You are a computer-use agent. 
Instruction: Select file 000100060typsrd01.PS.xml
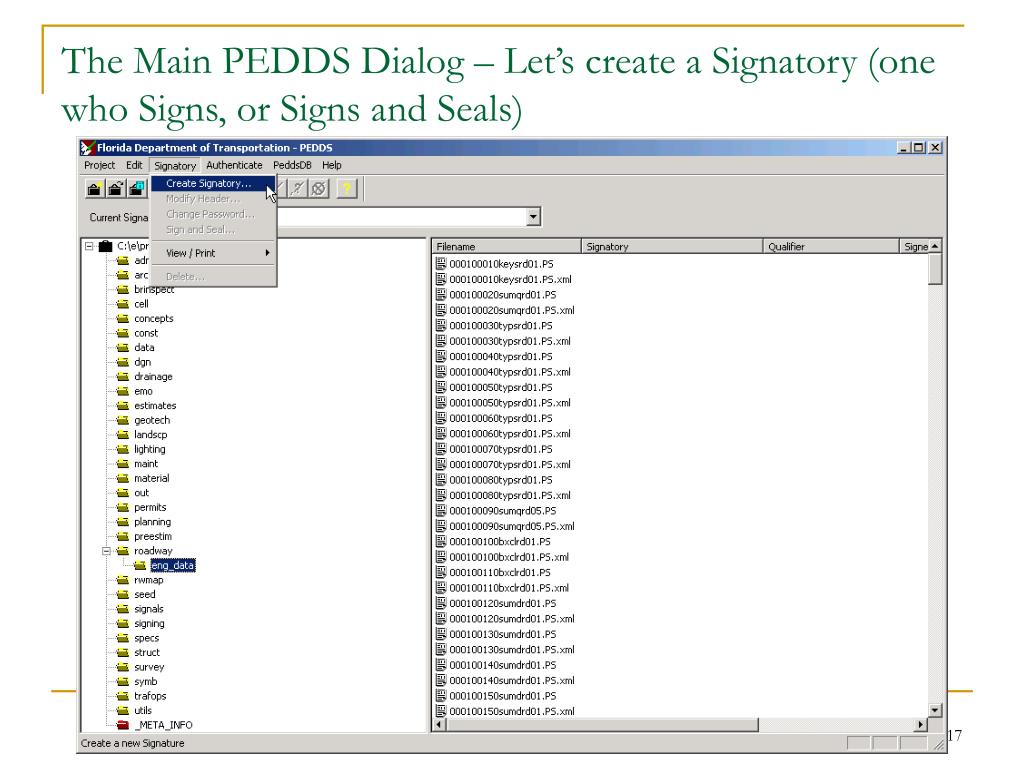pos(510,434)
